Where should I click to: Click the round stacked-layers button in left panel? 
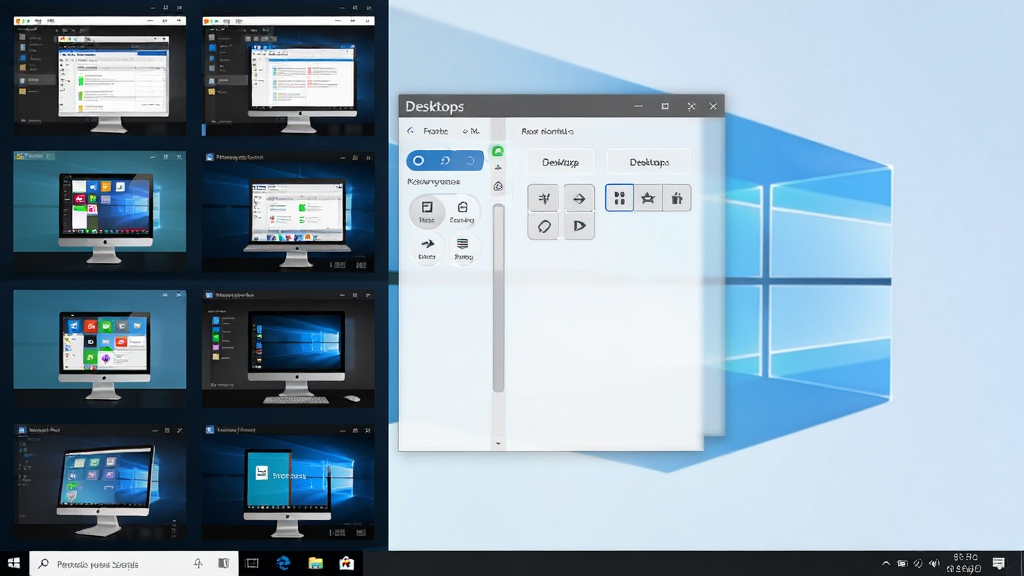tap(463, 248)
